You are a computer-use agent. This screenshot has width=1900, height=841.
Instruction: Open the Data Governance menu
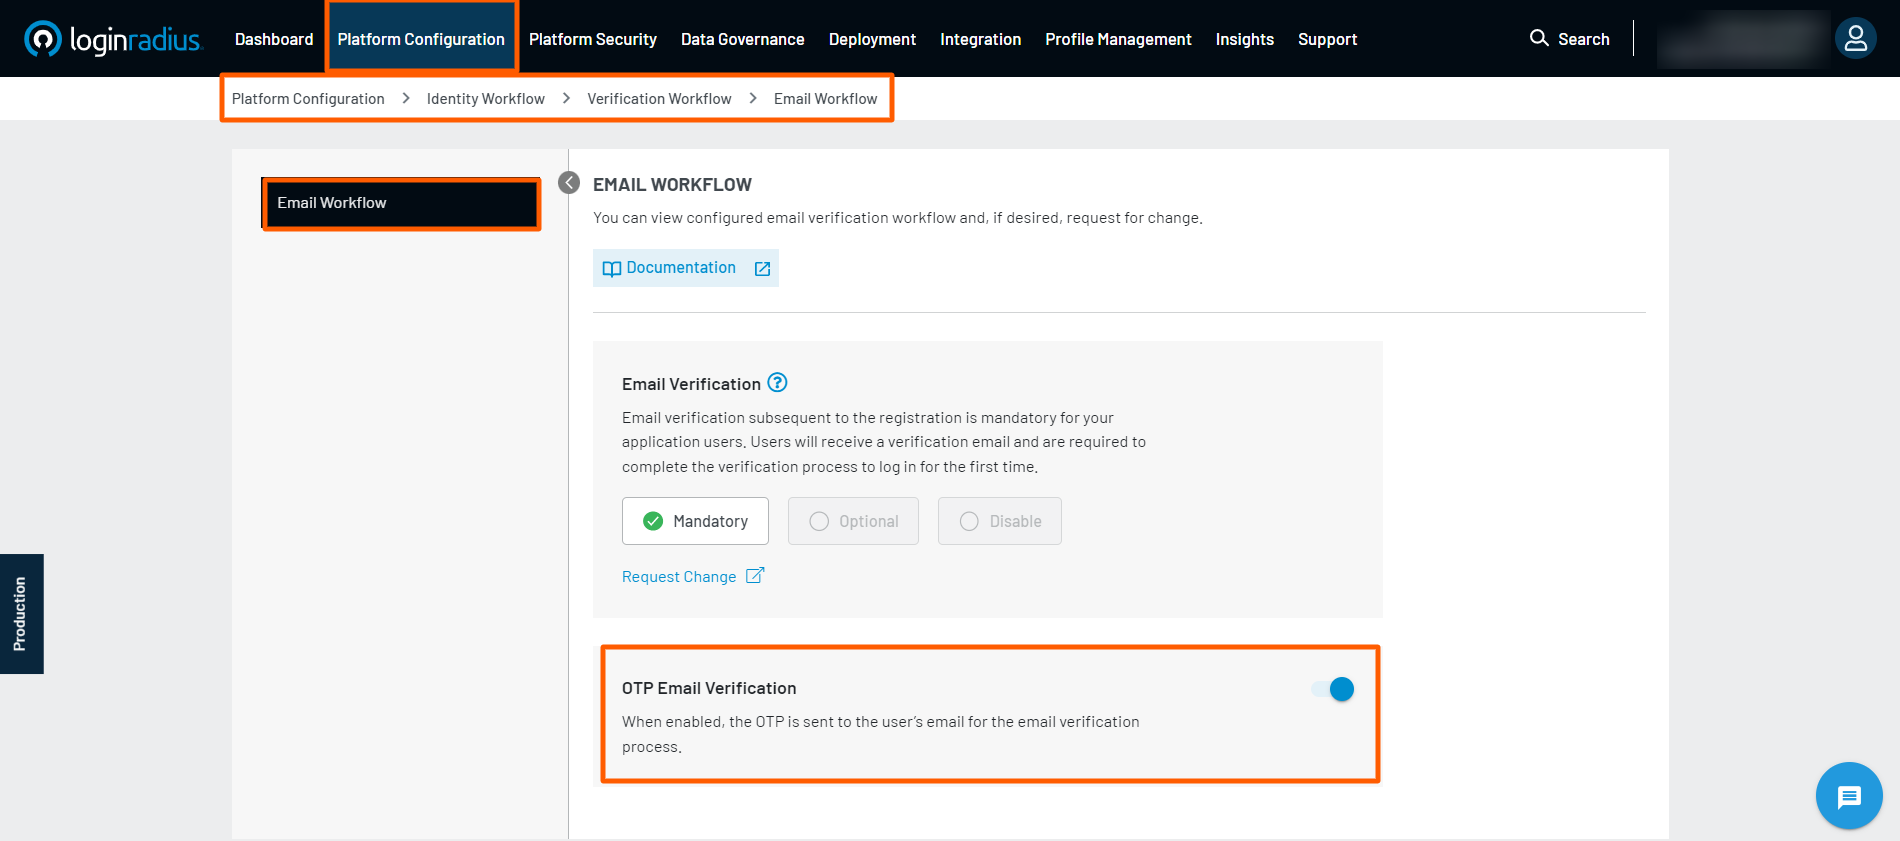[743, 39]
